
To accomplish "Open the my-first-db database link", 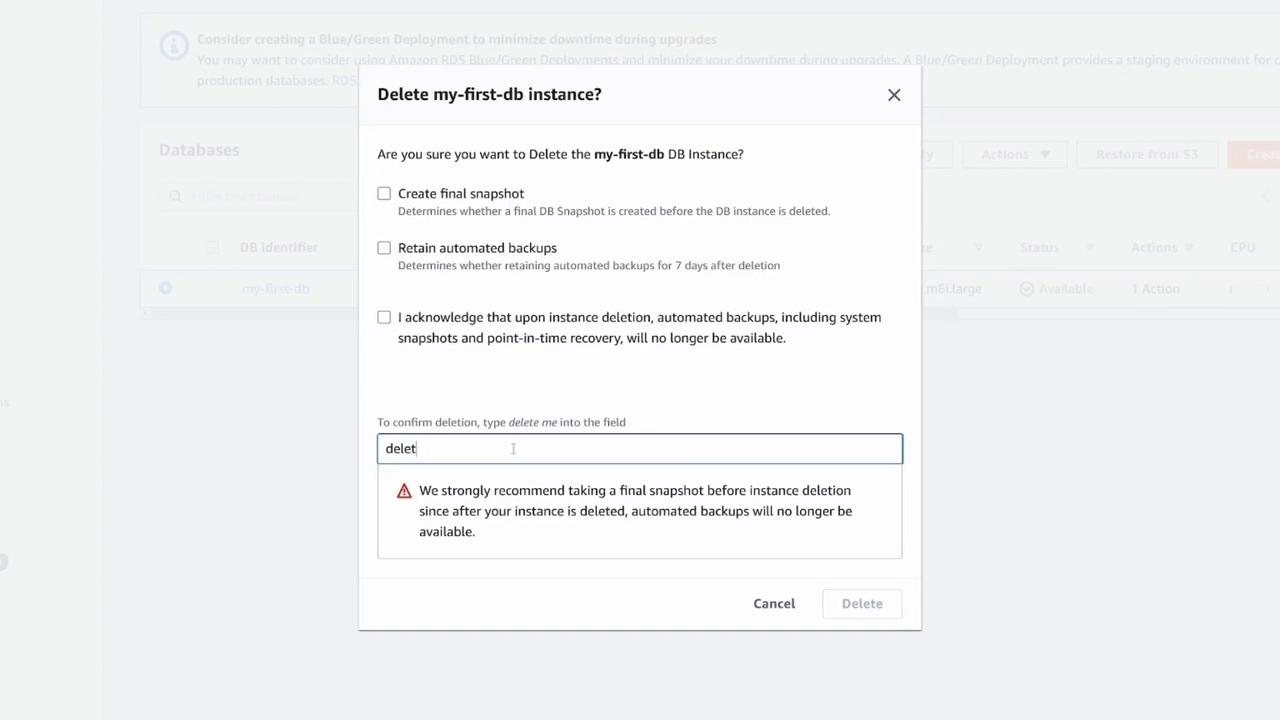I will (x=275, y=289).
